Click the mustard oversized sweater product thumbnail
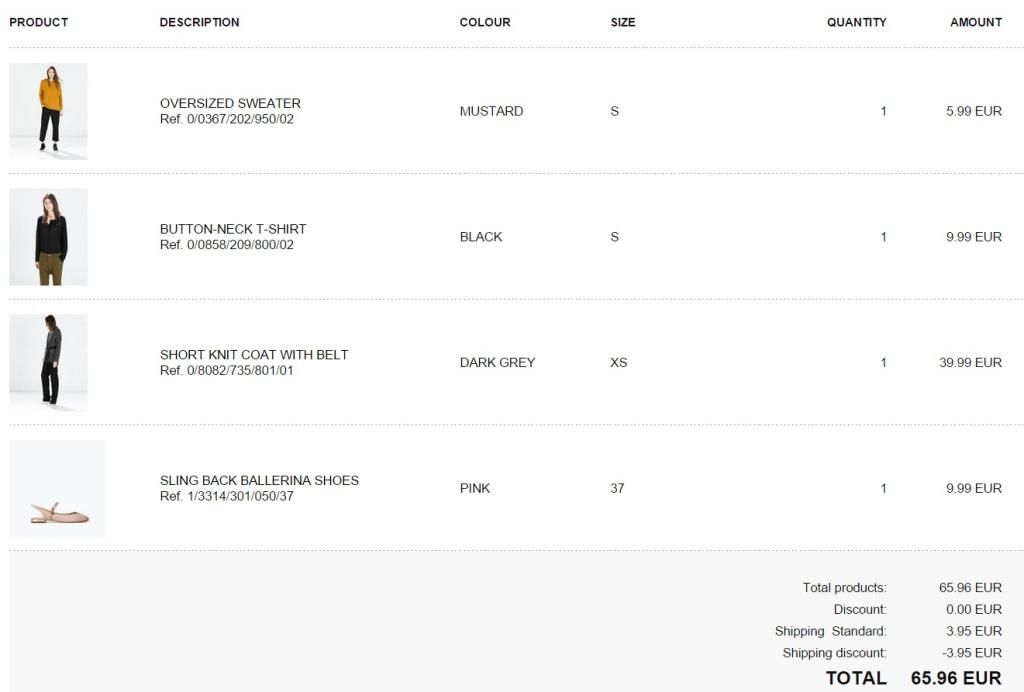 click(48, 111)
